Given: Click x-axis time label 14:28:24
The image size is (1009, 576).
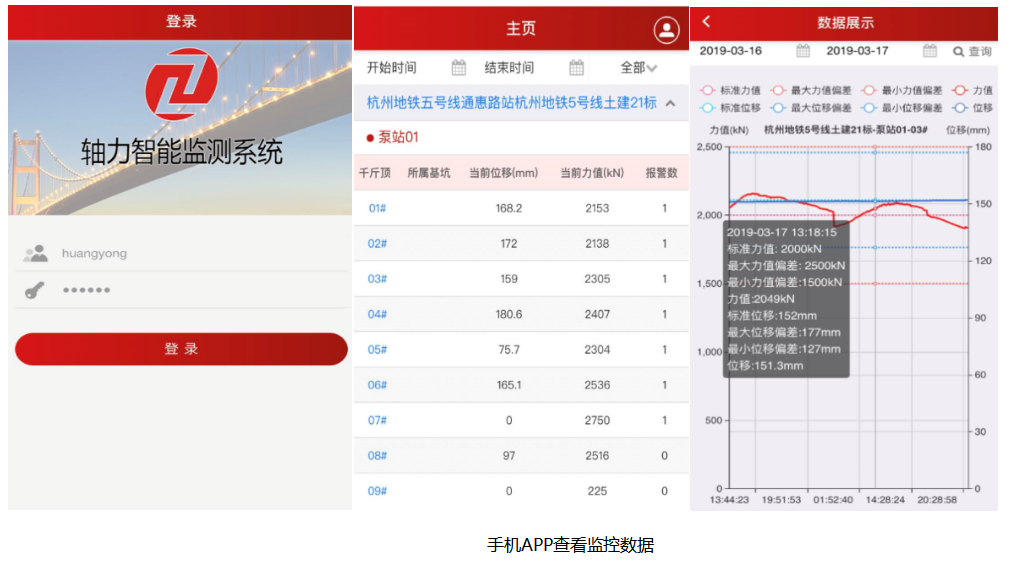Looking at the screenshot, I should point(885,500).
